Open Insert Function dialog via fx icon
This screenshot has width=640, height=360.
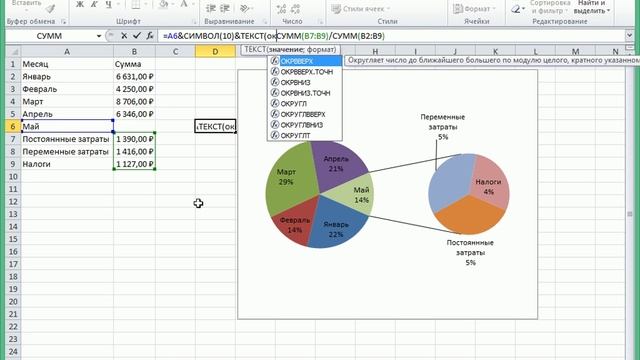pyautogui.click(x=150, y=36)
